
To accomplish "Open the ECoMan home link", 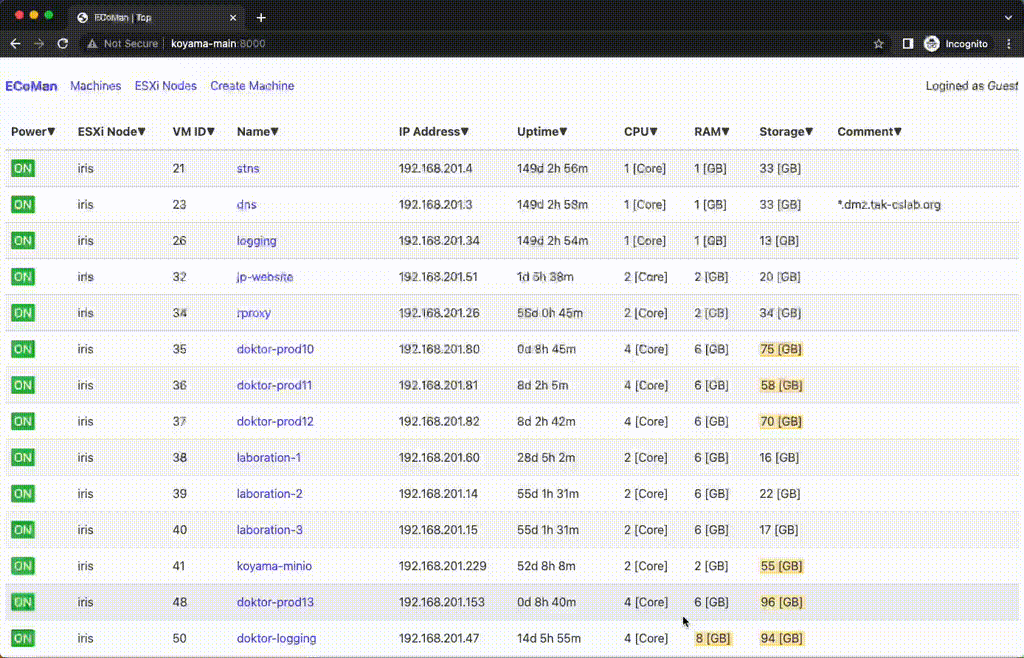I will [31, 86].
